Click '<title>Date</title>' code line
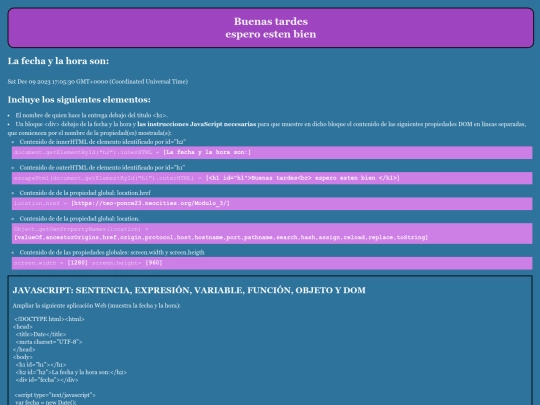 [41, 334]
